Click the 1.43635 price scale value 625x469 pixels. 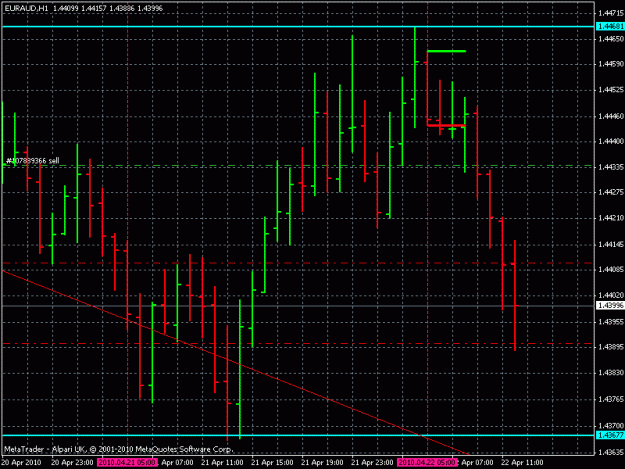click(611, 452)
